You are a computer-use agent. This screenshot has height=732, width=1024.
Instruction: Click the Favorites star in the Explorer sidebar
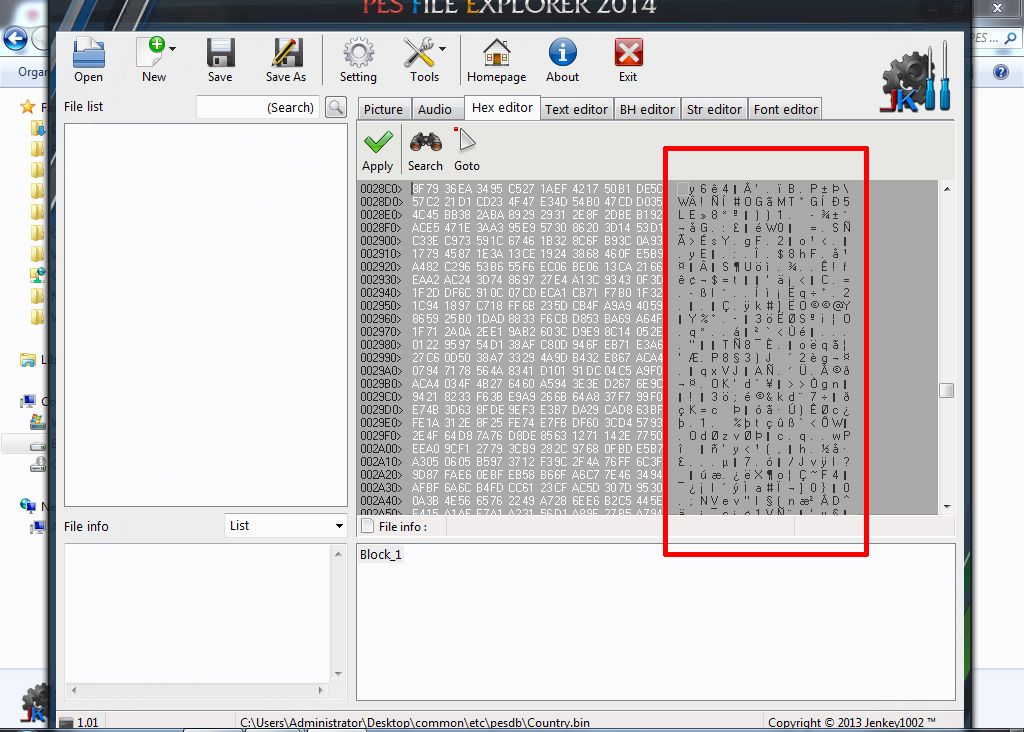click(x=27, y=106)
